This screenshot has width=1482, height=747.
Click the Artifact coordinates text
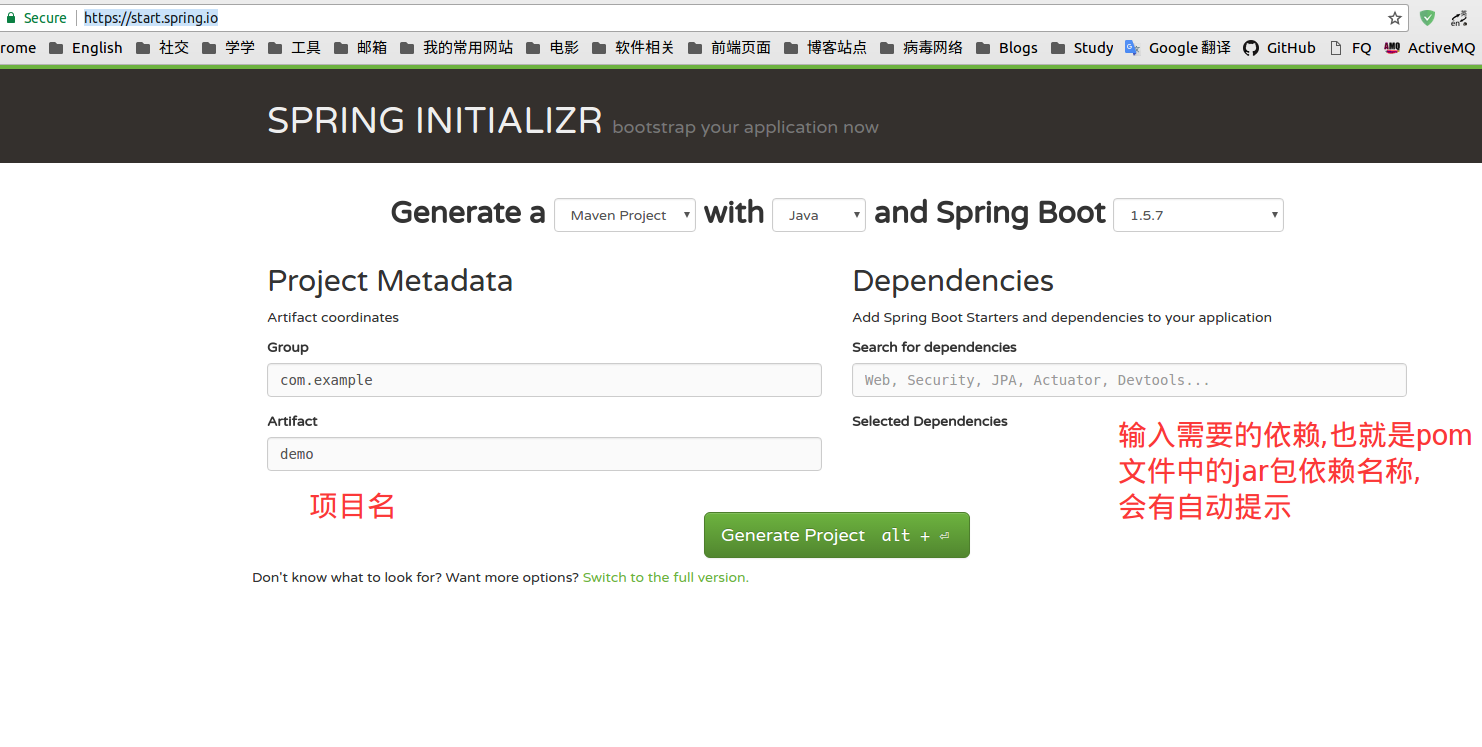click(x=333, y=317)
